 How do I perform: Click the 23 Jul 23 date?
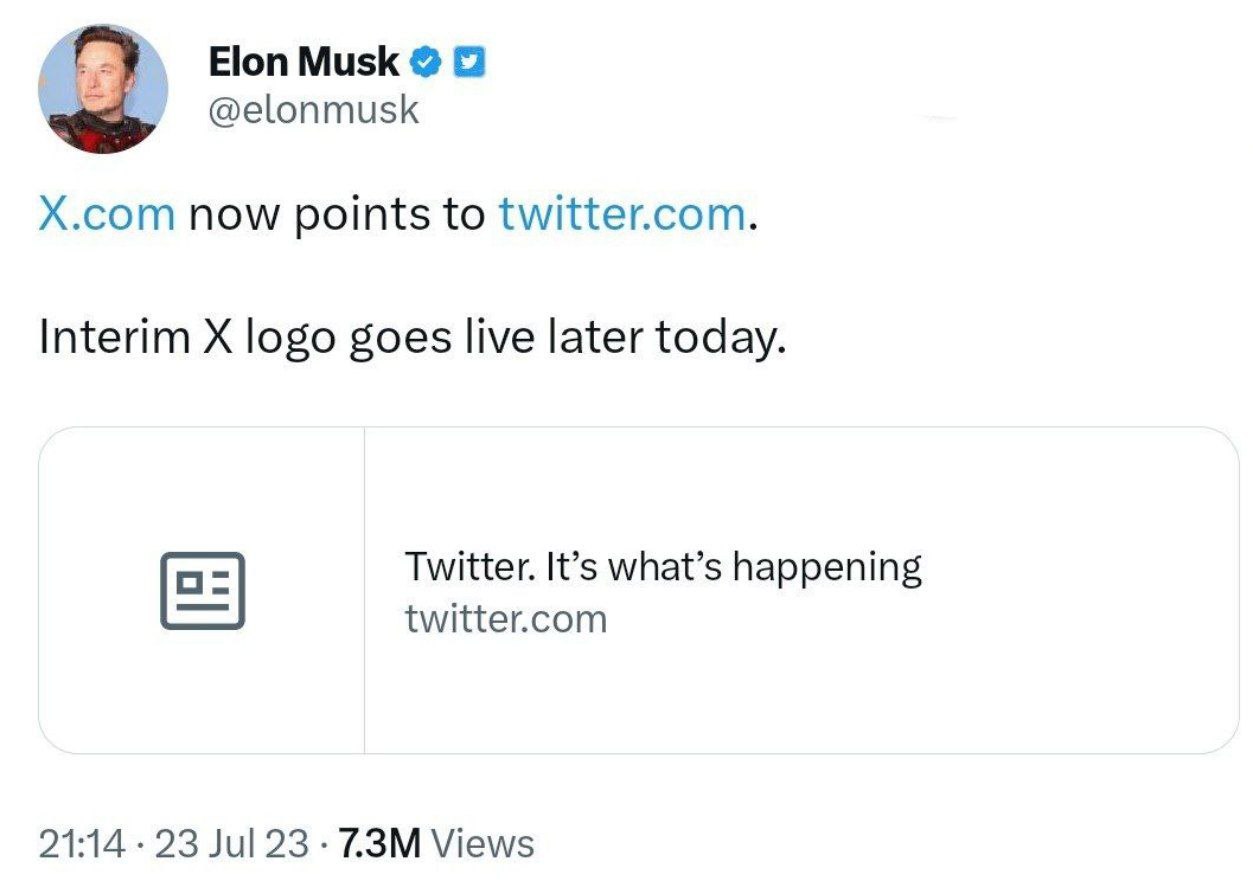[x=232, y=844]
